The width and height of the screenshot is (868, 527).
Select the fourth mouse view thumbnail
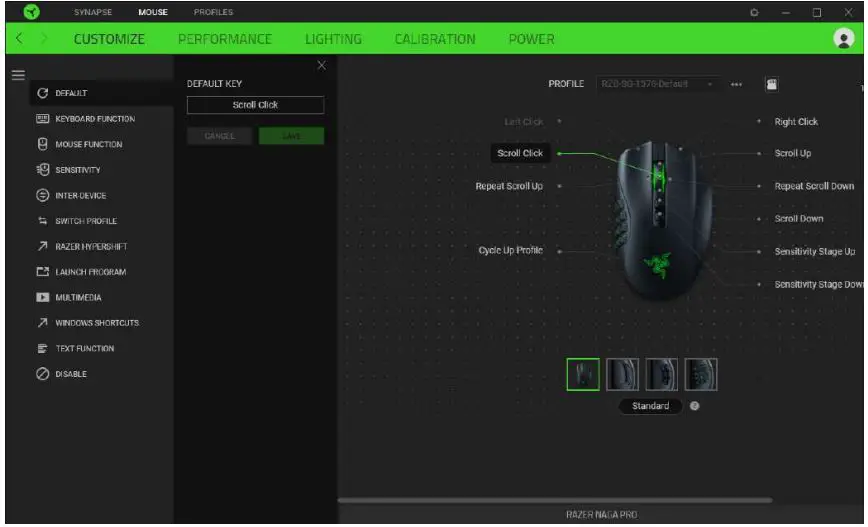pos(700,375)
